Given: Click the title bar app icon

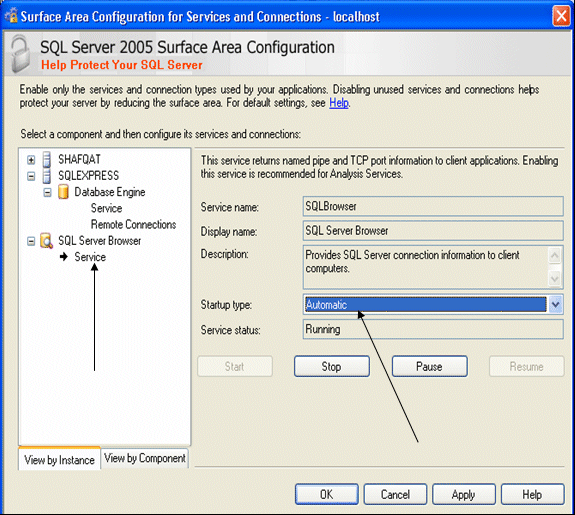Looking at the screenshot, I should coord(12,16).
